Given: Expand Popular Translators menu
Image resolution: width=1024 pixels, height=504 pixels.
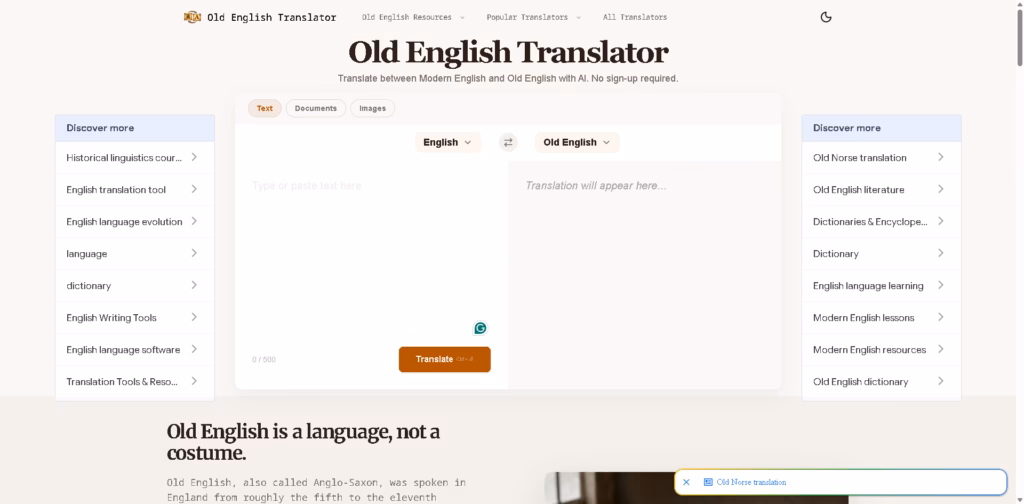Looking at the screenshot, I should coord(533,18).
